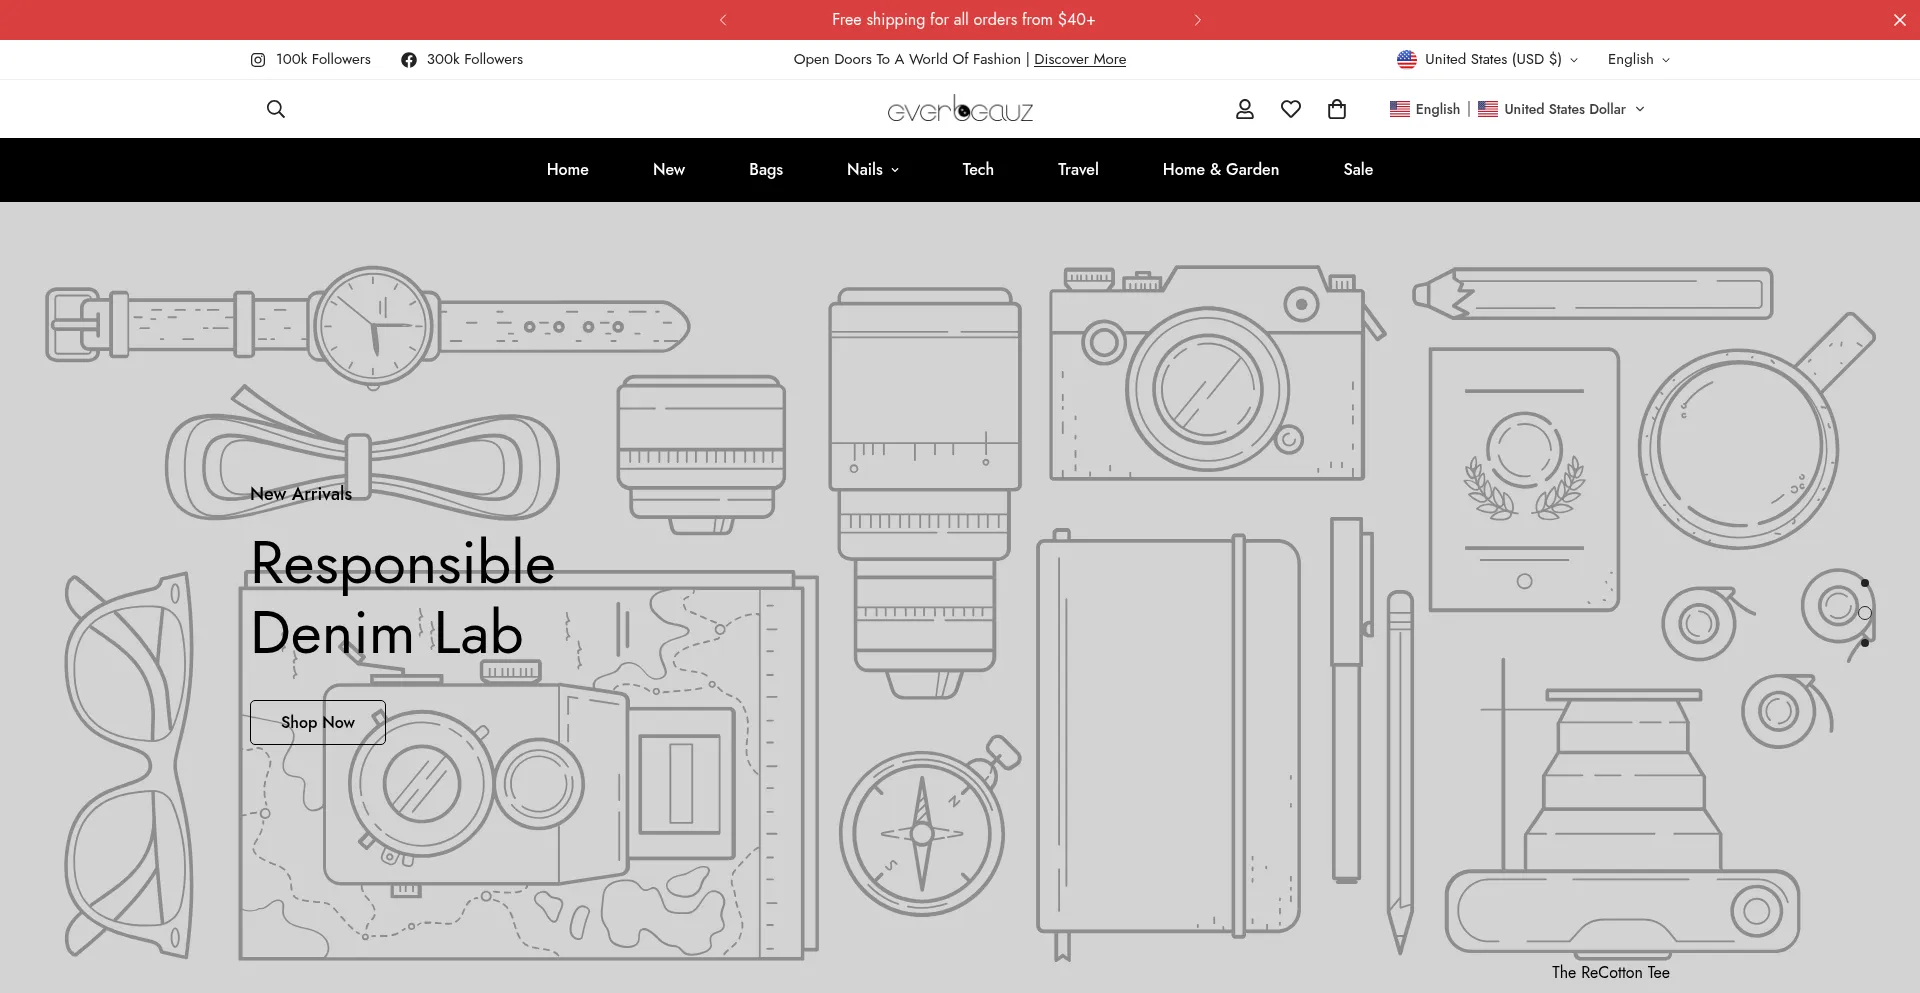Visit Facebook 300k Followers link
The height and width of the screenshot is (993, 1920).
pyautogui.click(x=462, y=59)
